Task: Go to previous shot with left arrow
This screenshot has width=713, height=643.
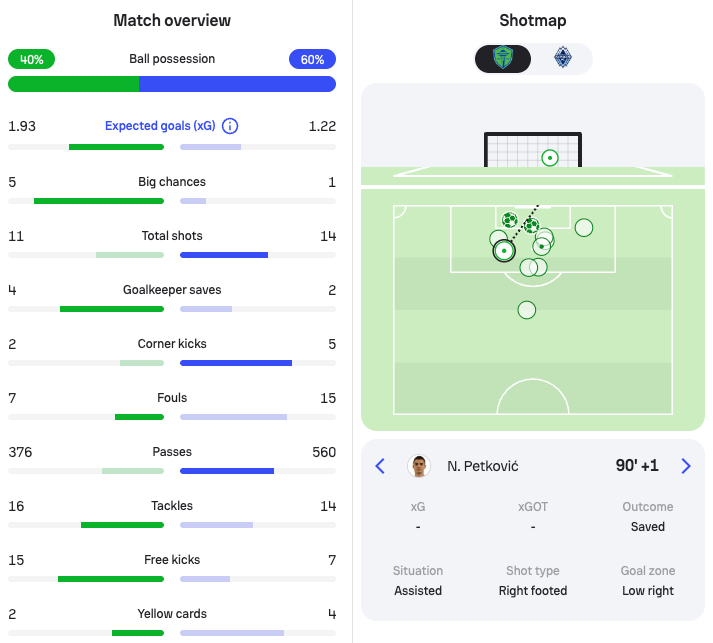Action: (380, 466)
